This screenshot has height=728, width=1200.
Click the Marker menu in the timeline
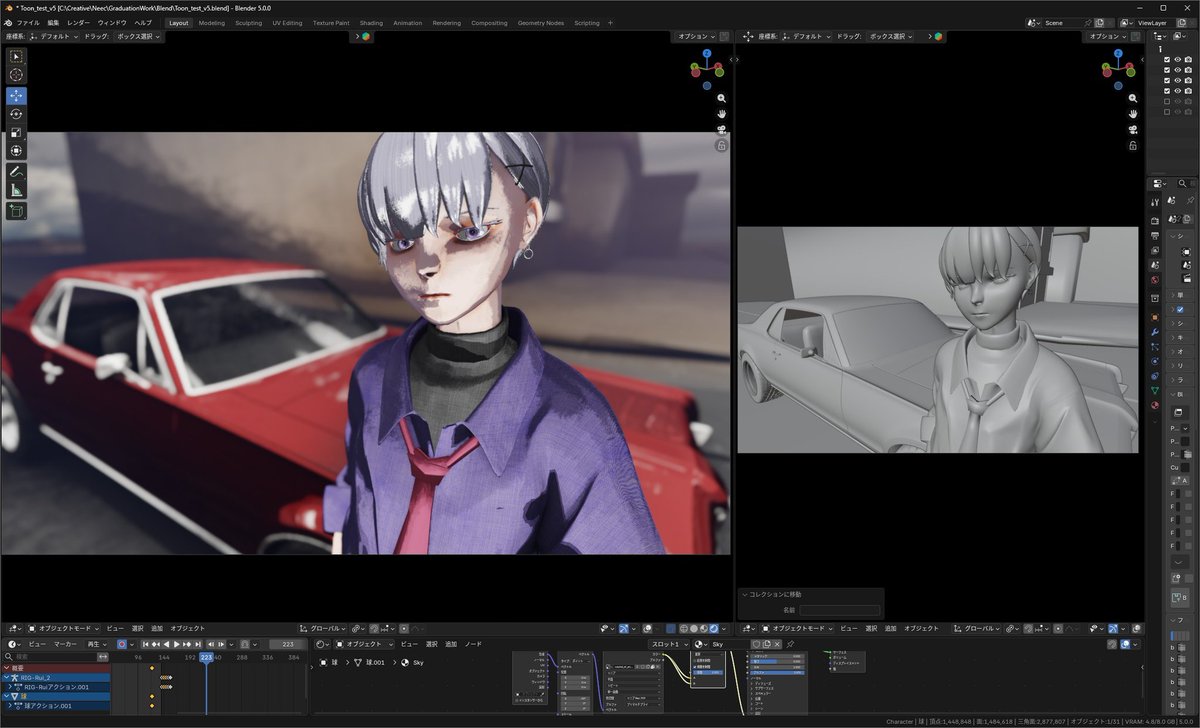point(65,645)
